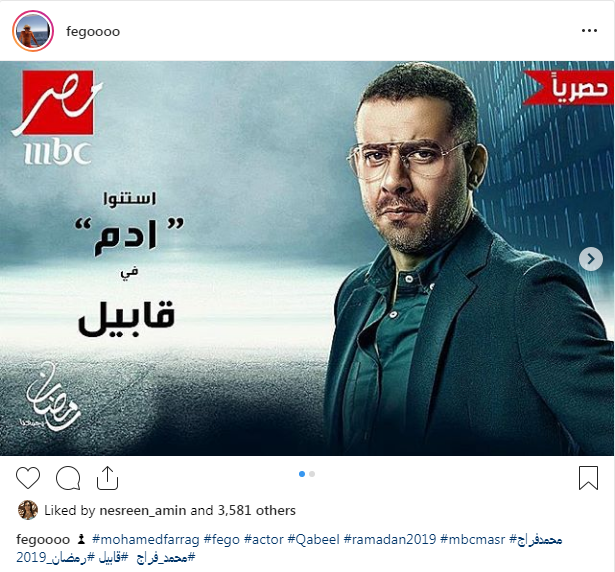615x572 pixels.
Task: Open nesreen_amin liker avatar
Action: coord(28,510)
